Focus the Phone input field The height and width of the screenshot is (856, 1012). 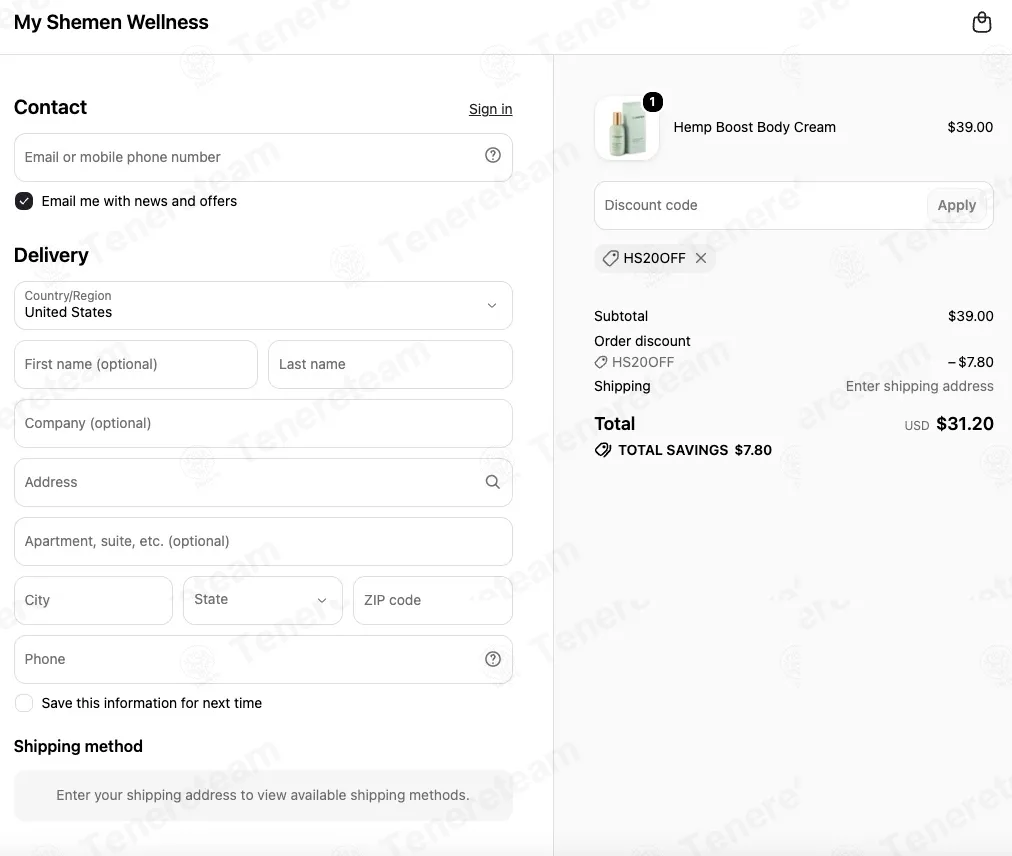pyautogui.click(x=263, y=659)
